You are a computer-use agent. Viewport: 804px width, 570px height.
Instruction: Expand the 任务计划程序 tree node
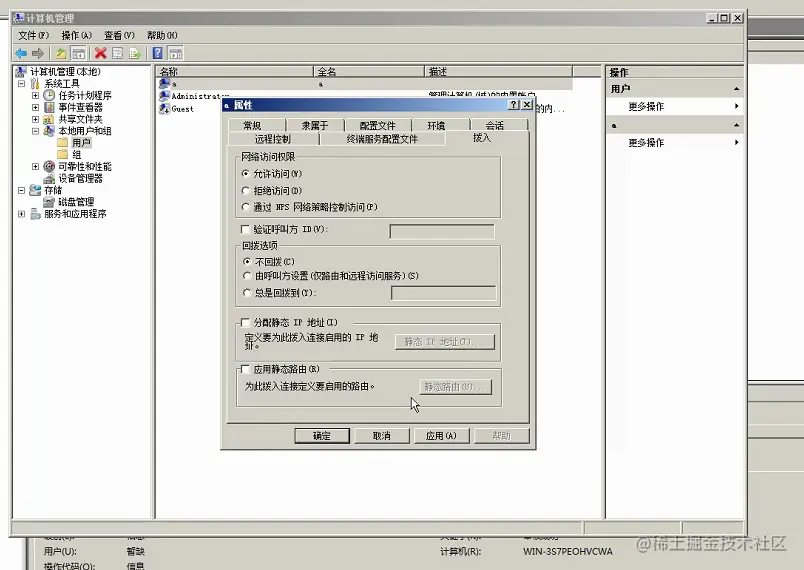click(35, 95)
